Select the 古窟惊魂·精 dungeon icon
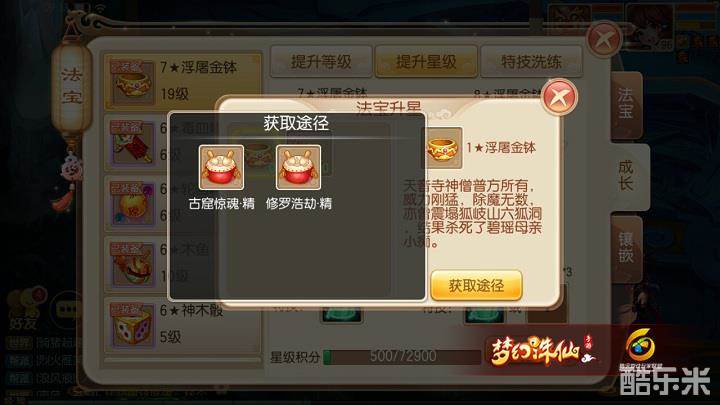 click(221, 167)
